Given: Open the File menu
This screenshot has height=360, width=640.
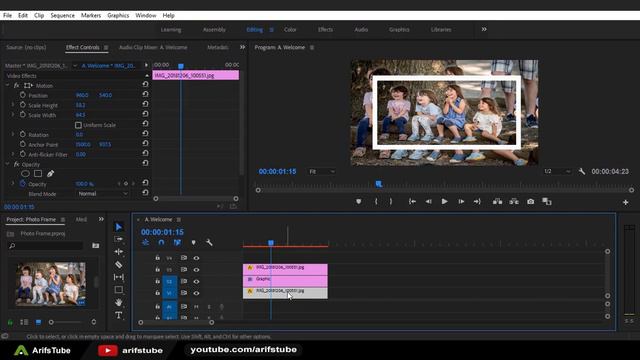Looking at the screenshot, I should point(7,16).
